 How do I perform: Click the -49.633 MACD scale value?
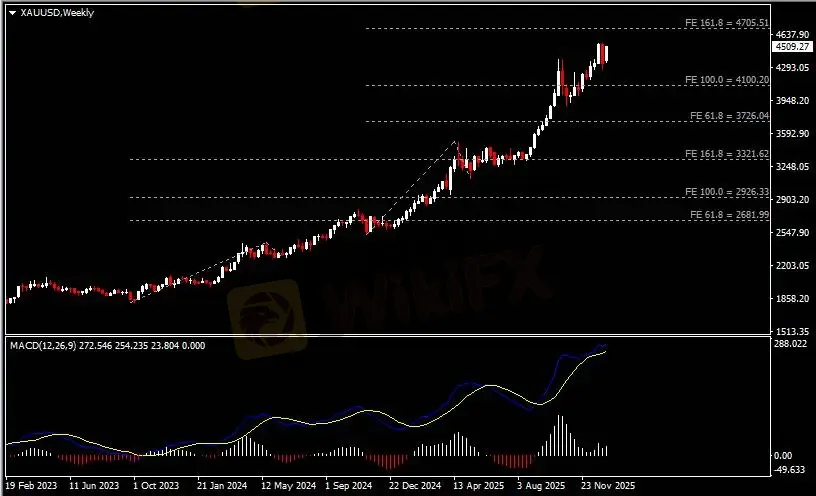pos(789,469)
